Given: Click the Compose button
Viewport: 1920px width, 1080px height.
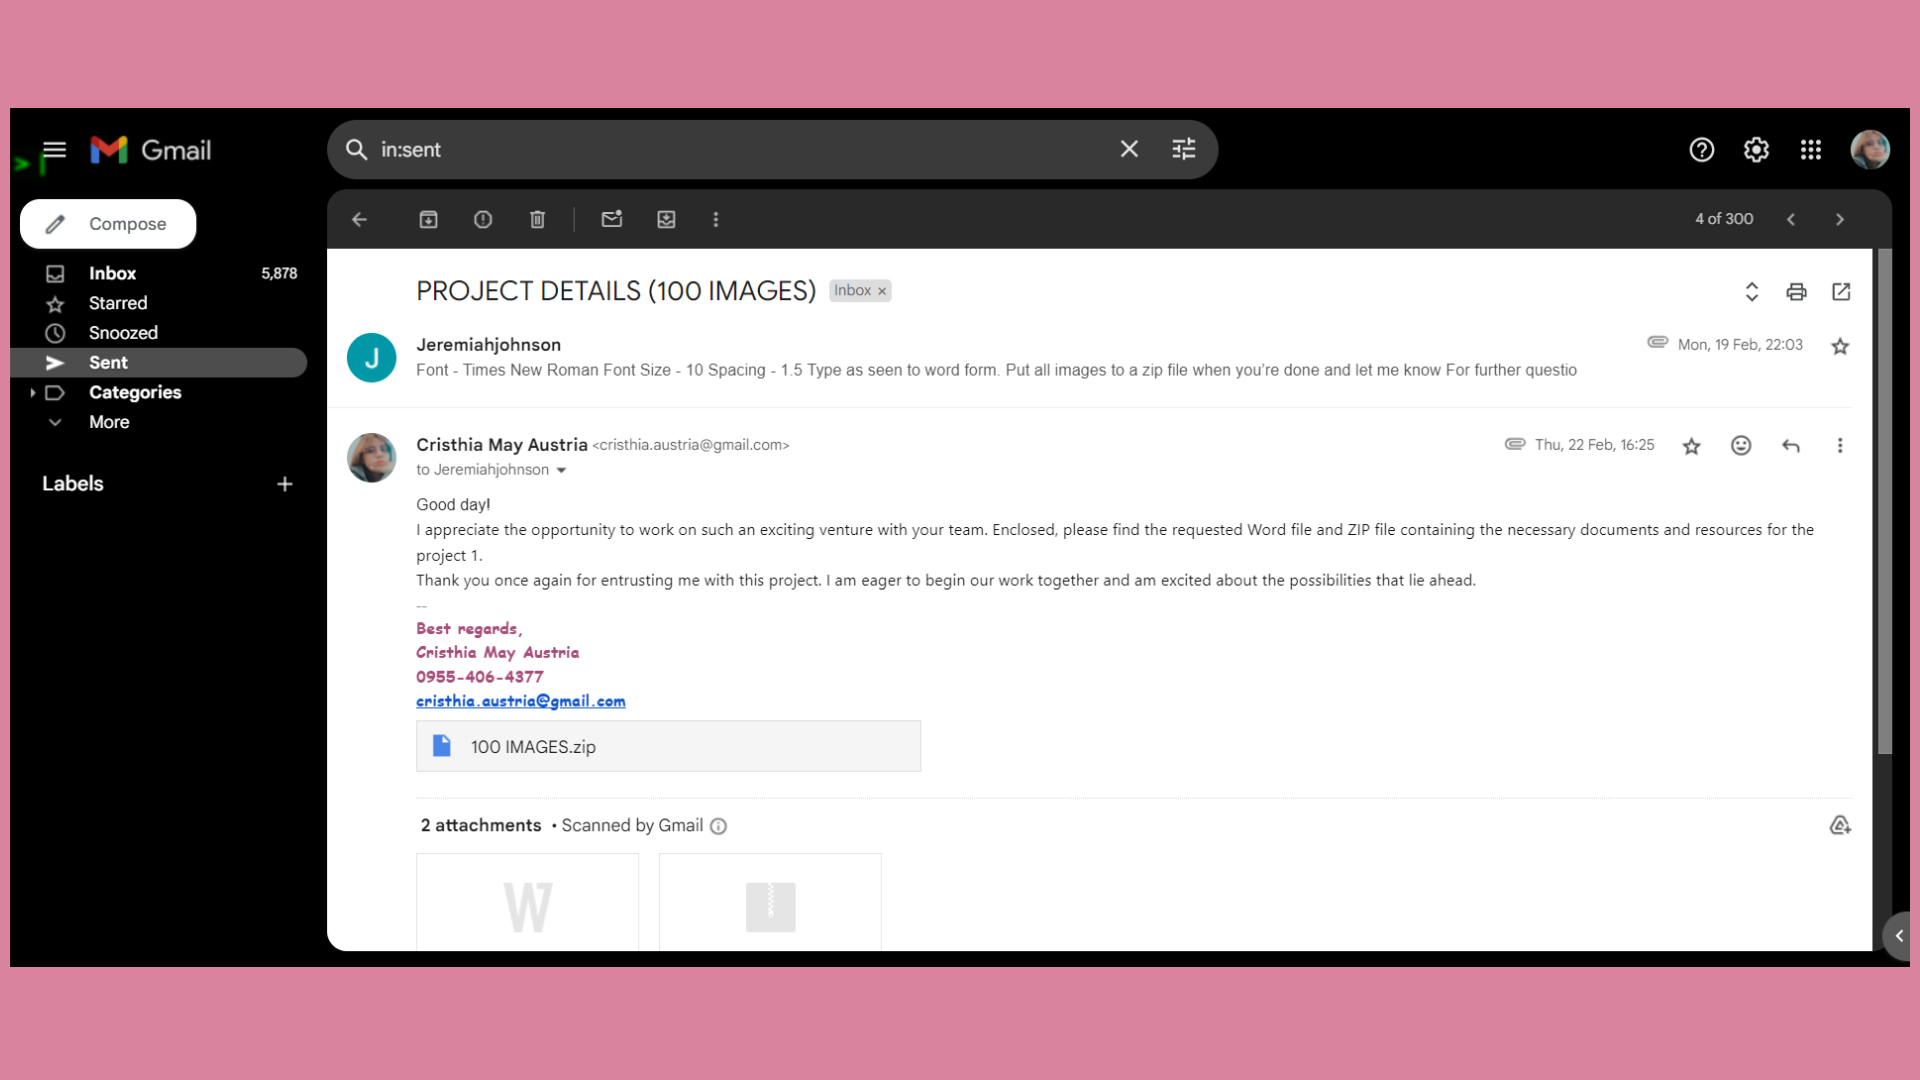Looking at the screenshot, I should [x=108, y=224].
